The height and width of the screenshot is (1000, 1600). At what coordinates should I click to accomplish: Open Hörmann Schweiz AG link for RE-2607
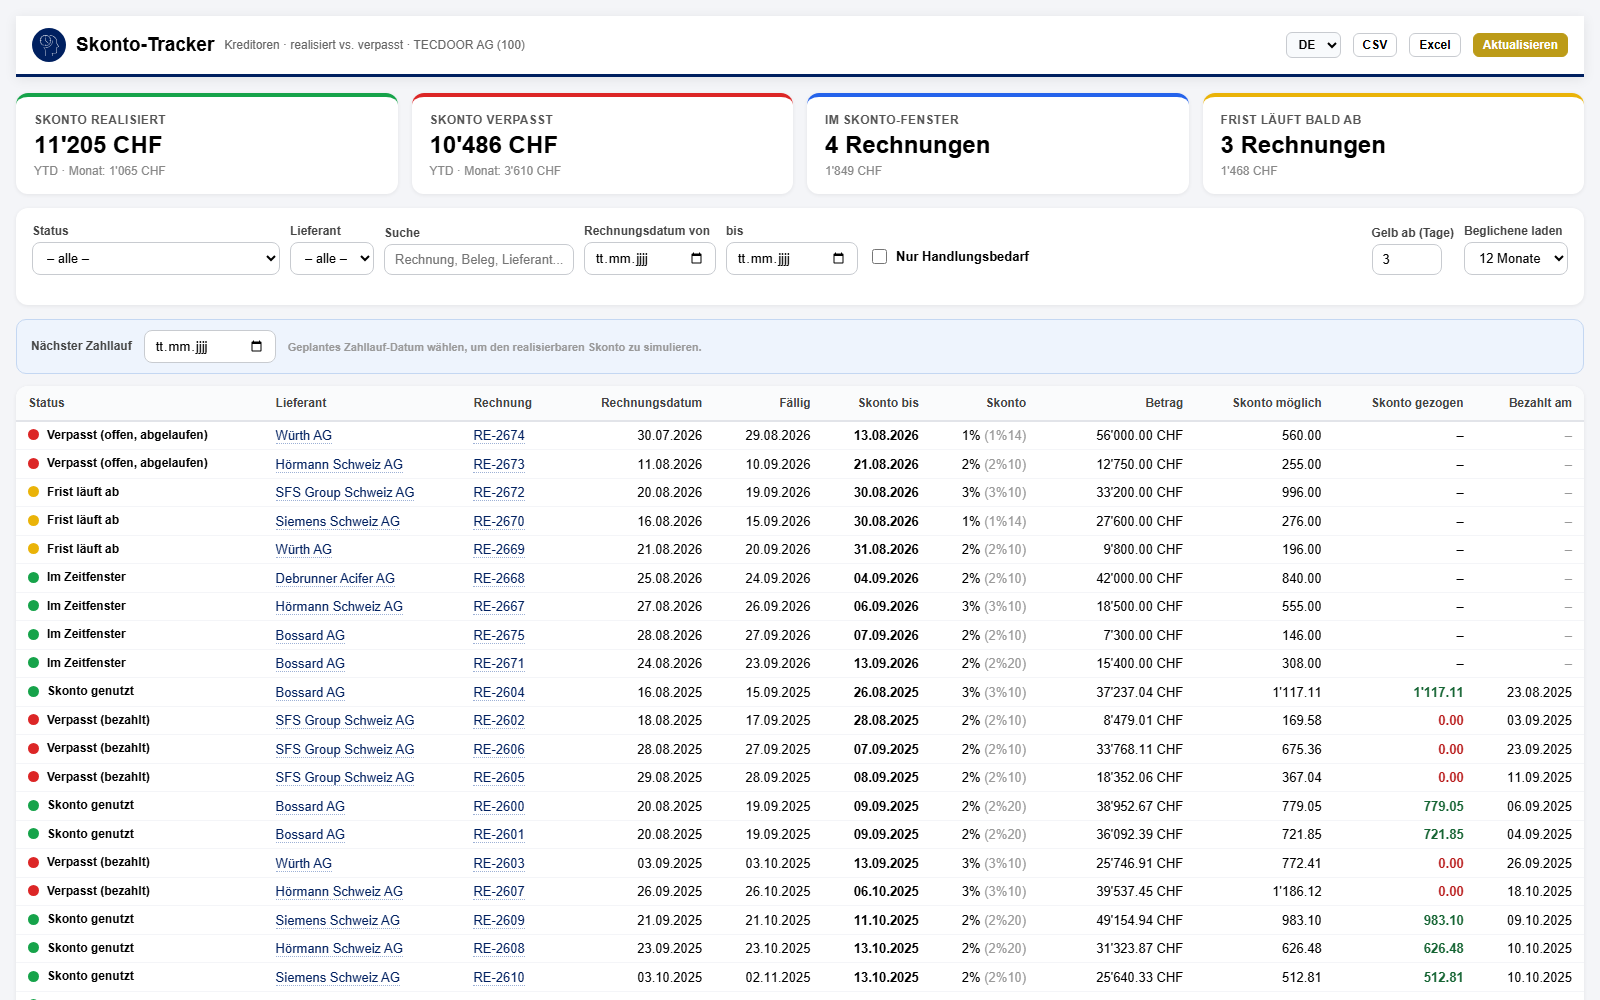339,891
